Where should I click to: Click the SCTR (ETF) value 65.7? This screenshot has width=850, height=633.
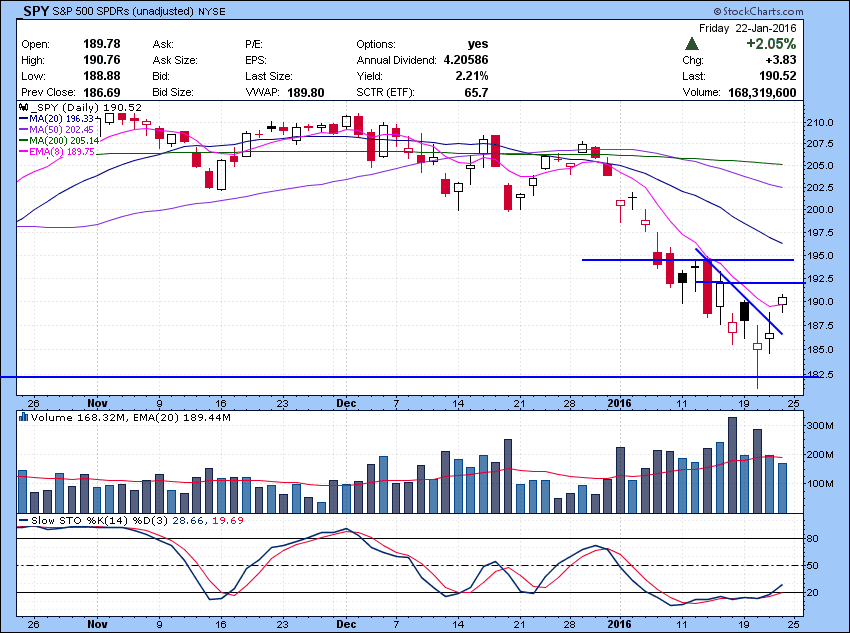pyautogui.click(x=476, y=92)
